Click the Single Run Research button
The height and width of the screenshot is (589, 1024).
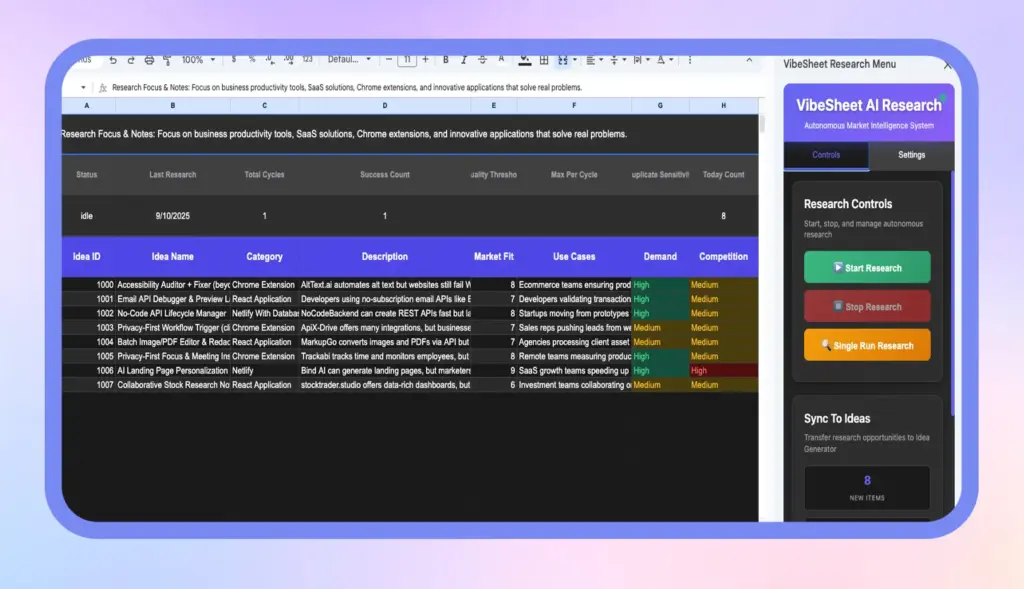867,345
